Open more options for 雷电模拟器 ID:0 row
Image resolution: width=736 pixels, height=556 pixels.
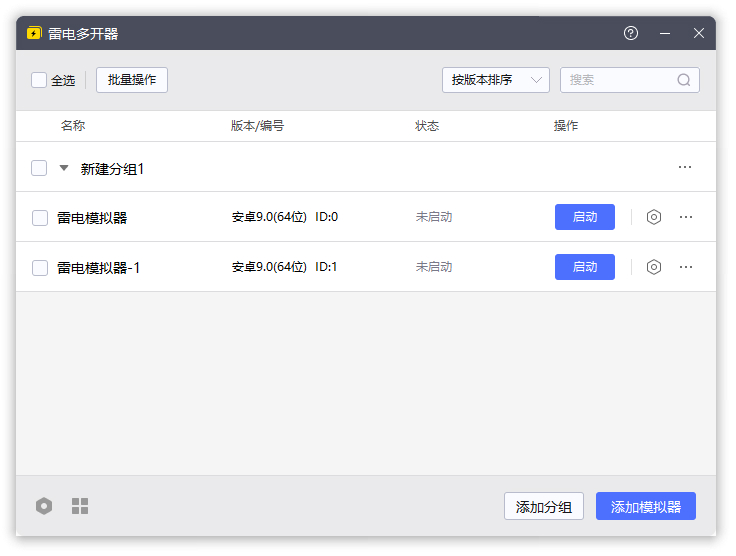coord(686,217)
